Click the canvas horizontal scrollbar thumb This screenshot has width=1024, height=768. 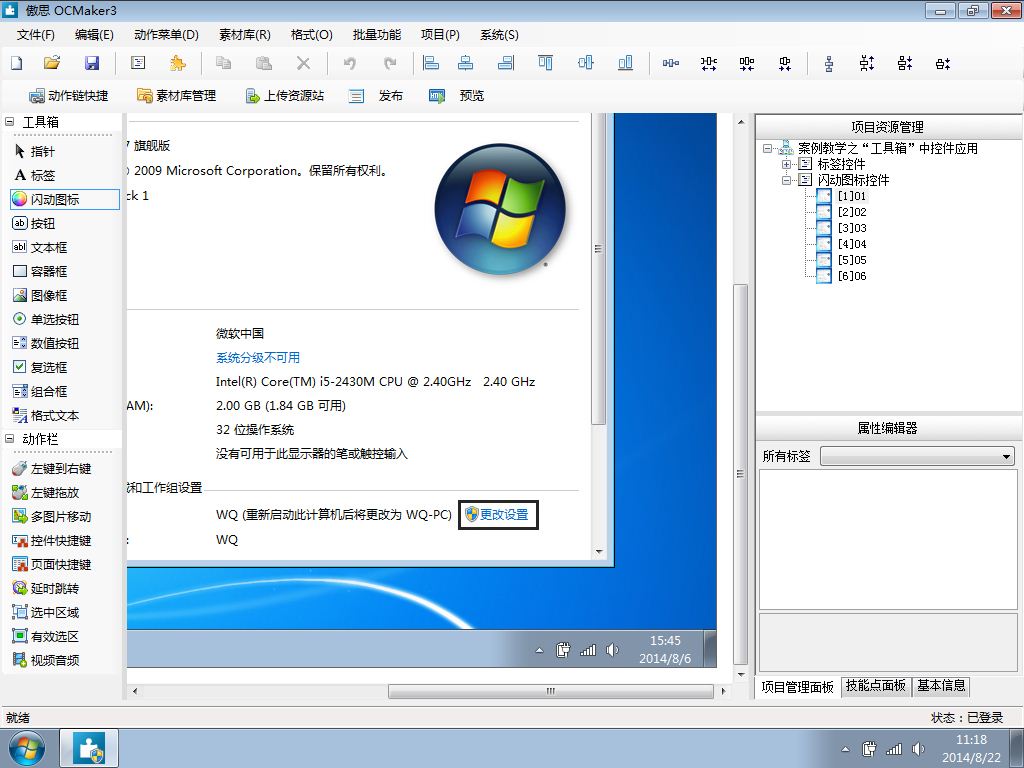551,691
